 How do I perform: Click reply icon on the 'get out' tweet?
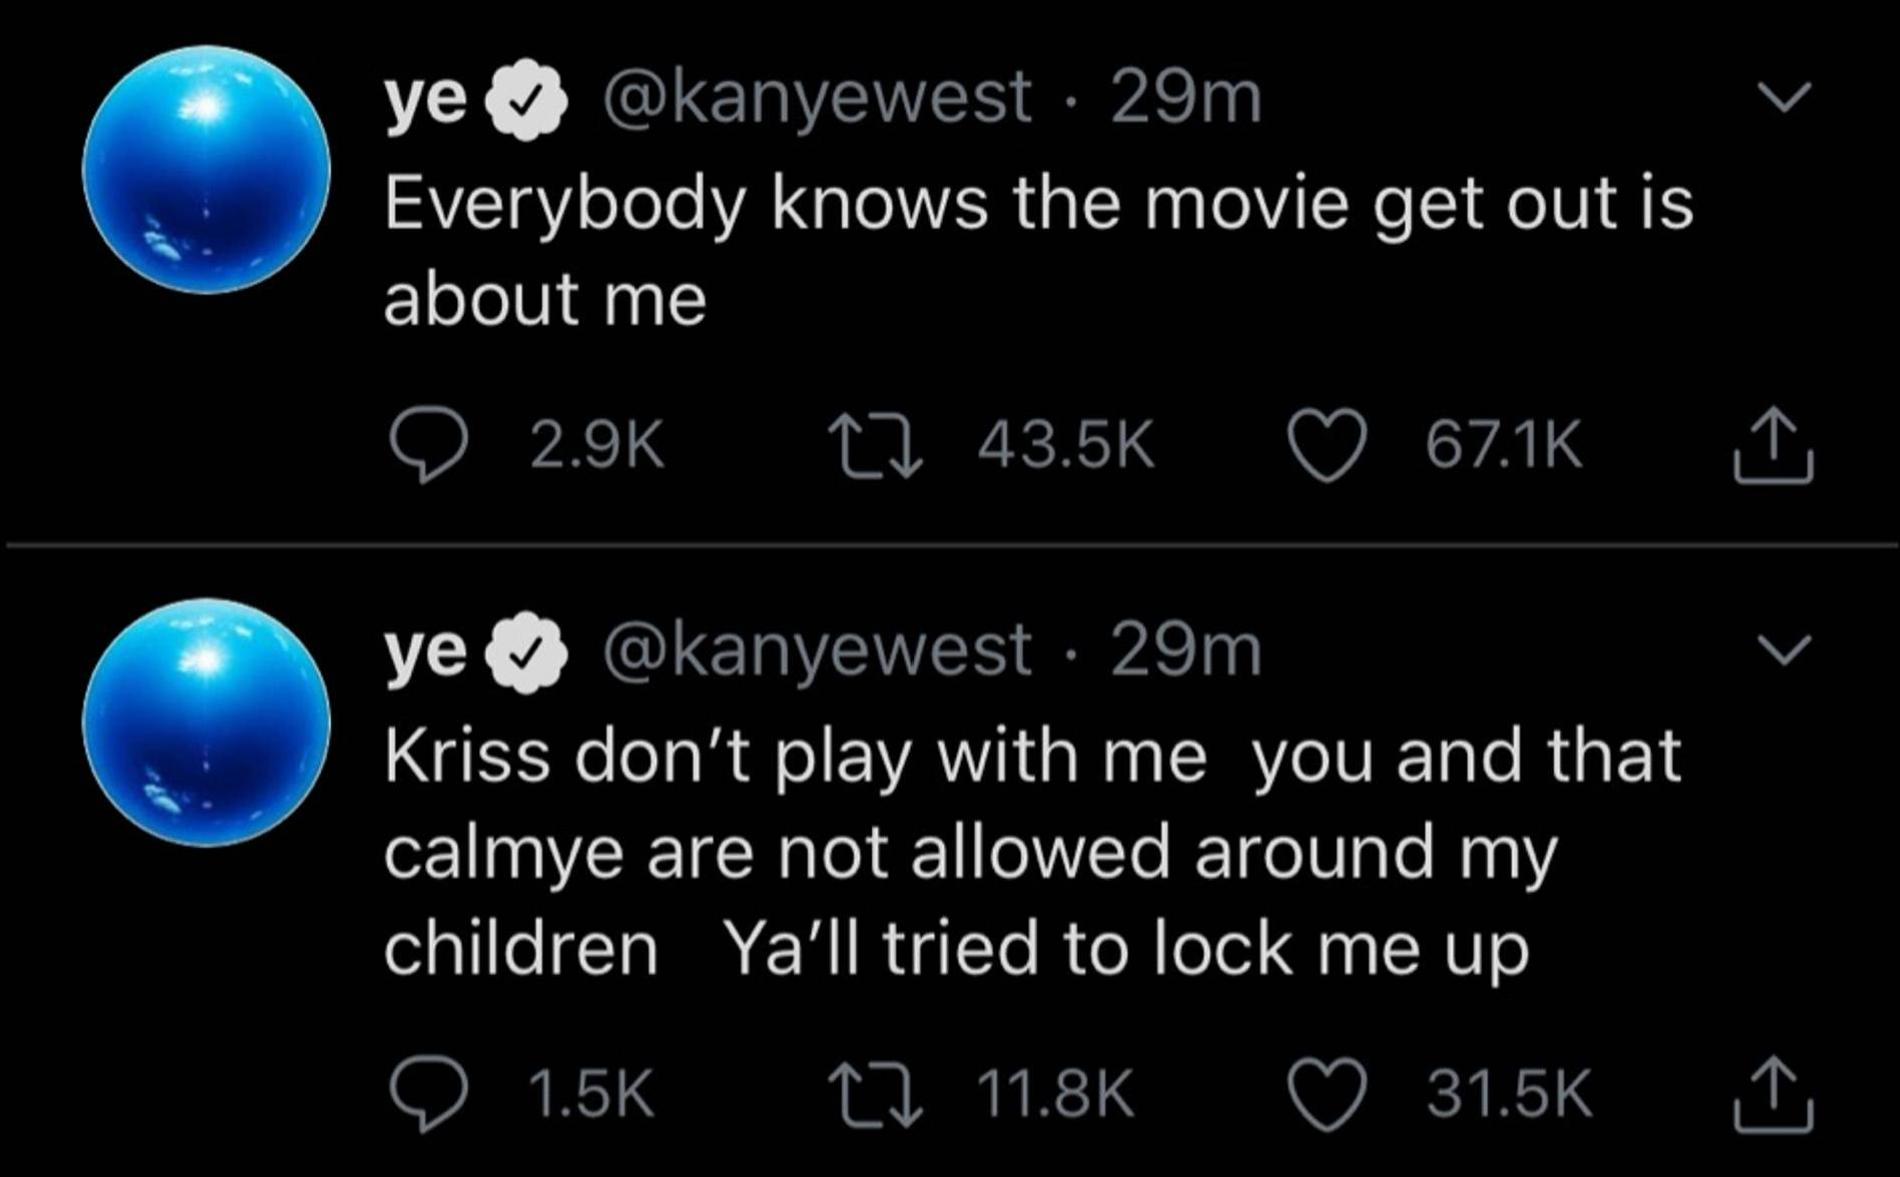[x=428, y=446]
